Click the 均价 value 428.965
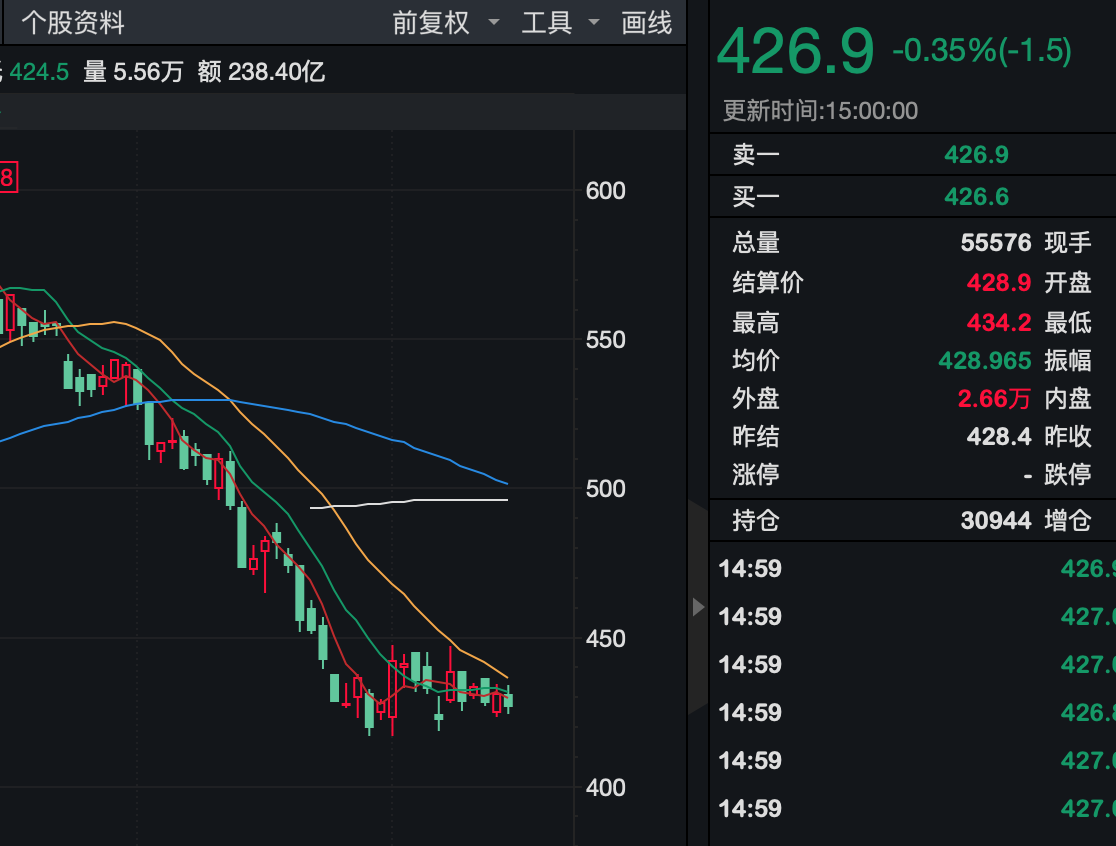Image resolution: width=1116 pixels, height=846 pixels. point(984,361)
